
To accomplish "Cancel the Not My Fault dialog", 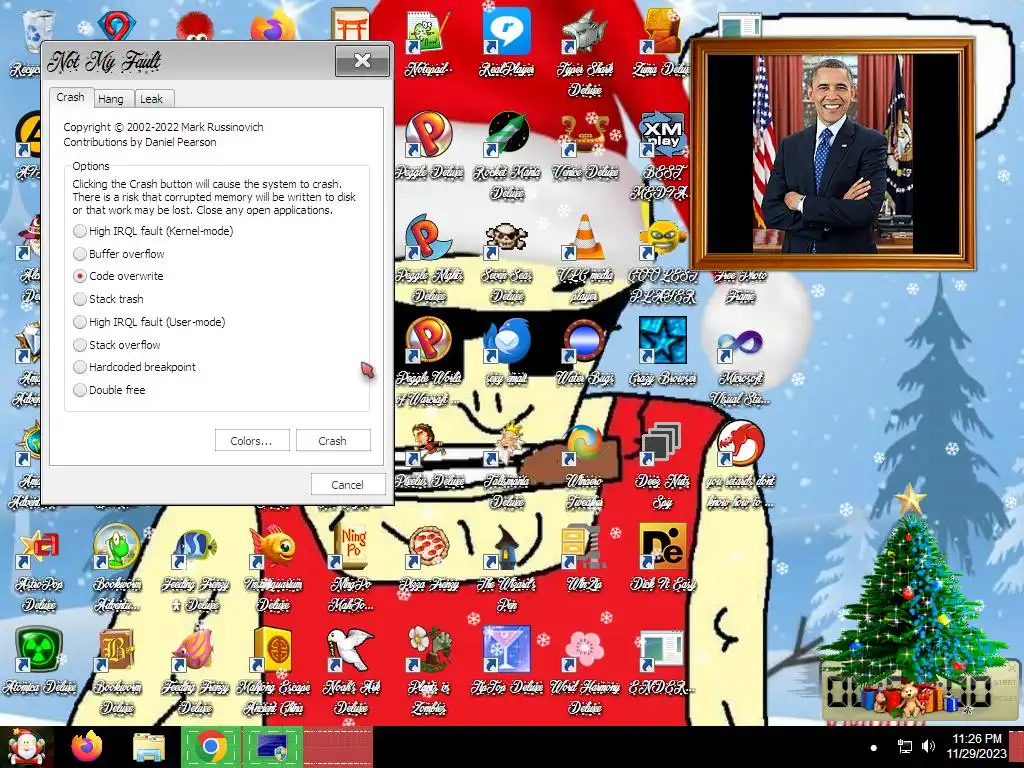I will point(348,485).
